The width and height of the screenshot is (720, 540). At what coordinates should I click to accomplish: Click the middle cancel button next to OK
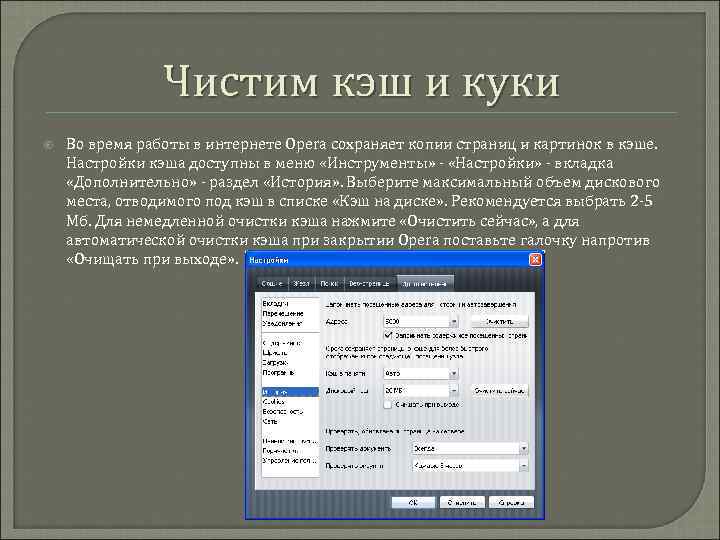(x=461, y=503)
